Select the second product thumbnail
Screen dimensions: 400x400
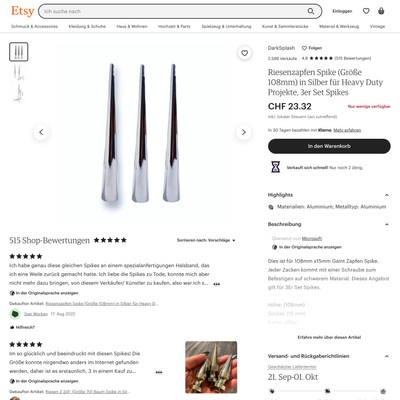point(19,72)
